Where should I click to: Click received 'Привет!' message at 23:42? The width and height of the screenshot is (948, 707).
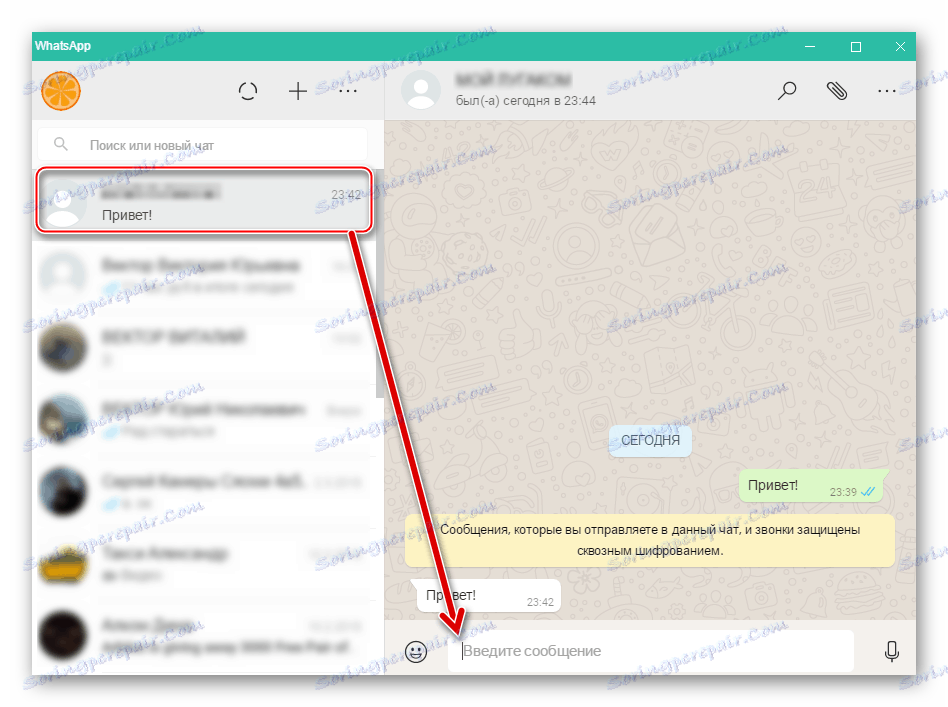[489, 596]
